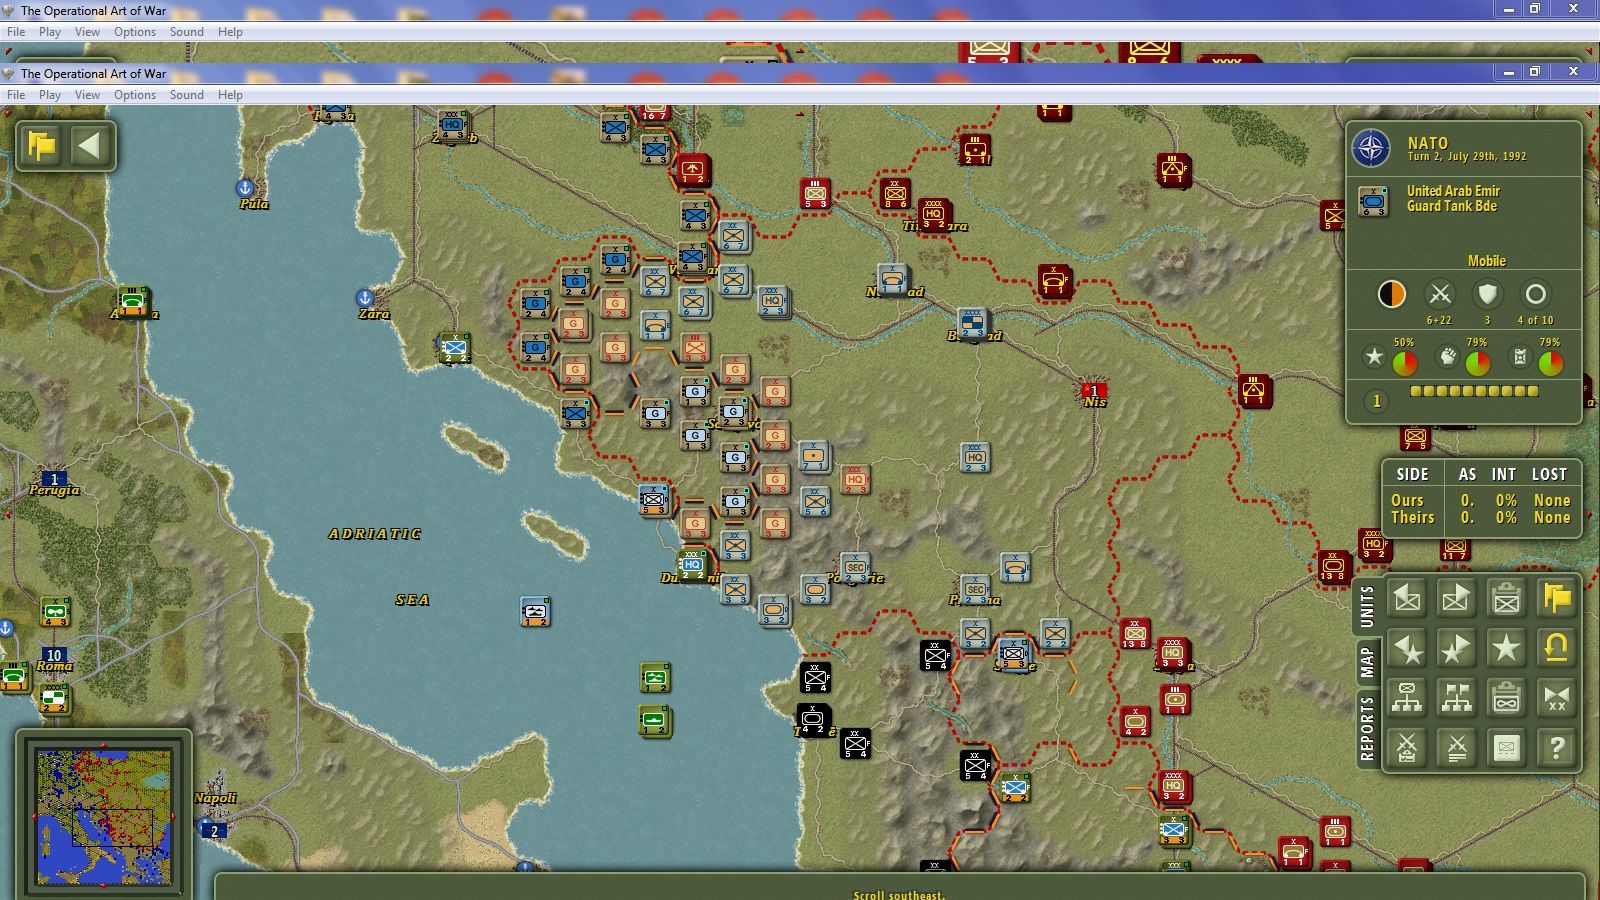Open the Help menu in the back window
The image size is (1600, 900).
(230, 32)
